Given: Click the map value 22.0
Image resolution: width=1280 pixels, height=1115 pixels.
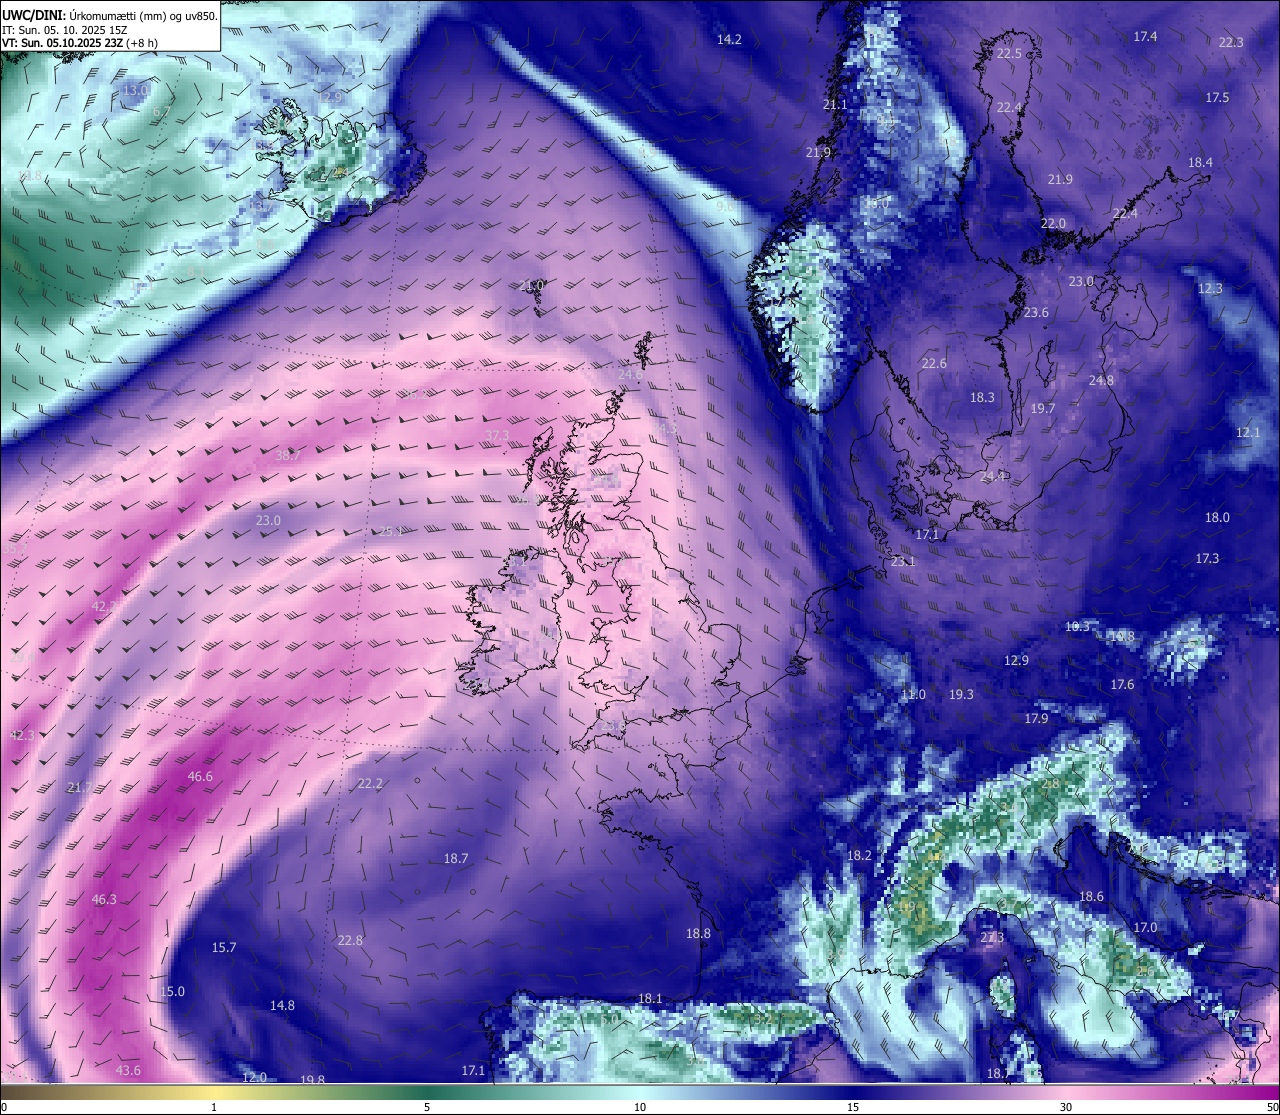Looking at the screenshot, I should tap(1053, 224).
